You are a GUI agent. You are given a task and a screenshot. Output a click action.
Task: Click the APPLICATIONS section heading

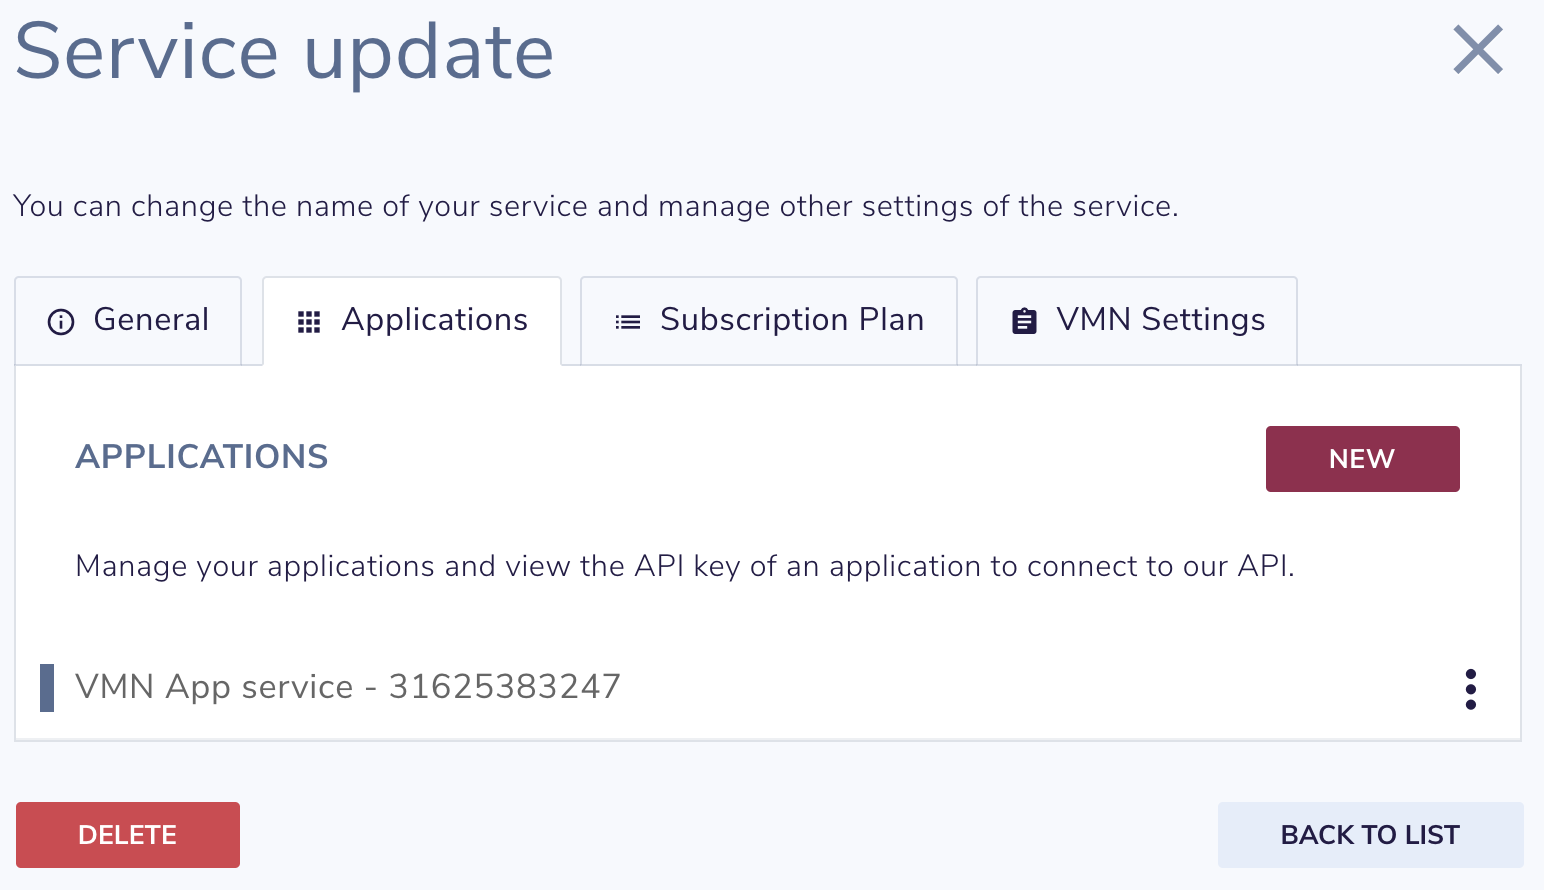pyautogui.click(x=201, y=457)
